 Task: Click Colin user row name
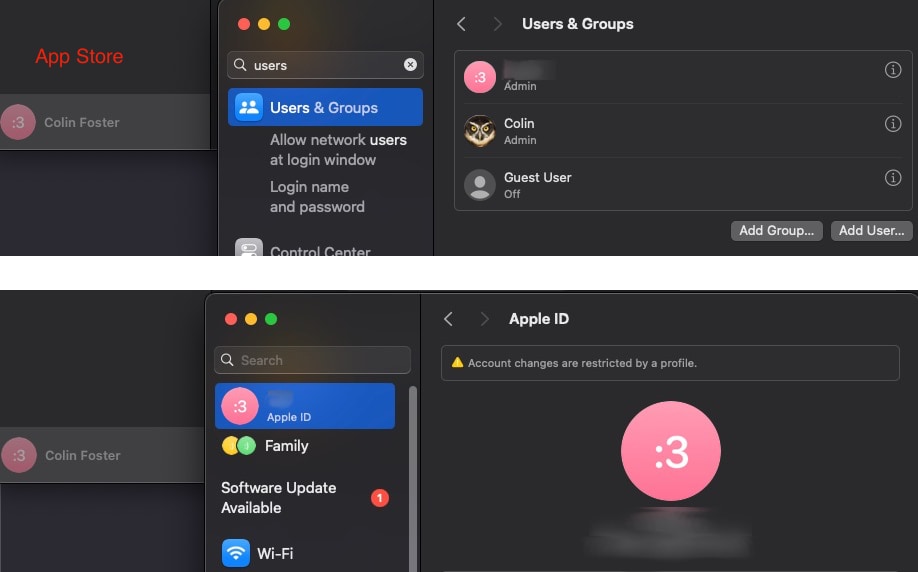519,124
